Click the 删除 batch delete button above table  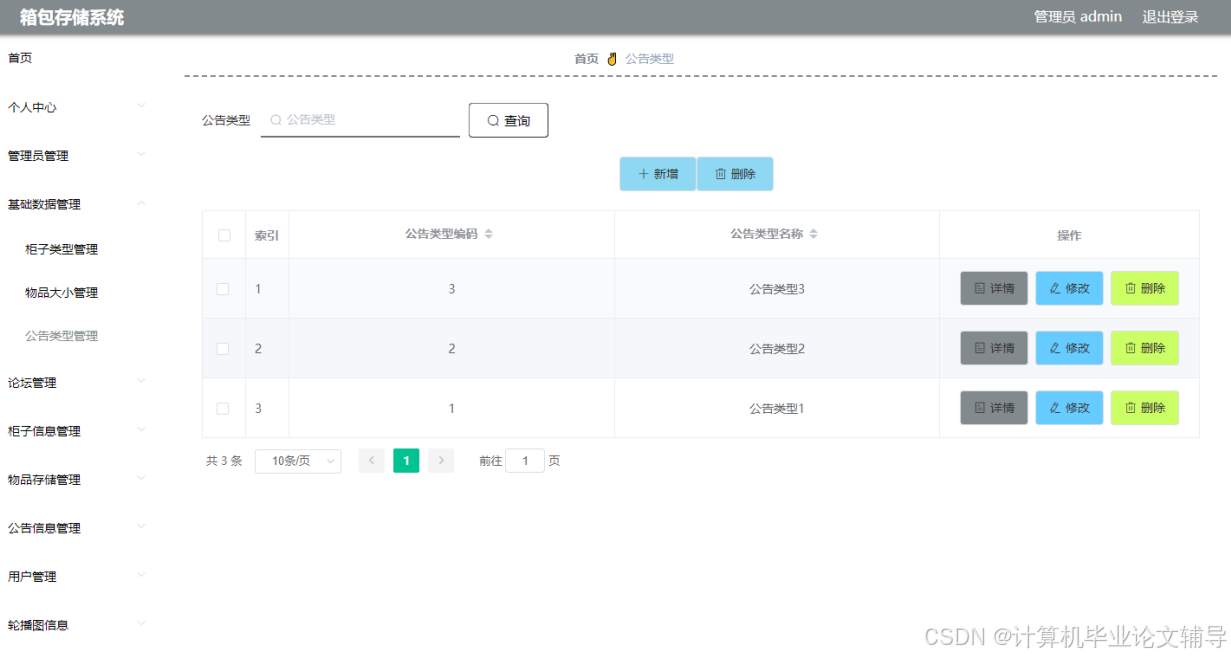tap(735, 174)
